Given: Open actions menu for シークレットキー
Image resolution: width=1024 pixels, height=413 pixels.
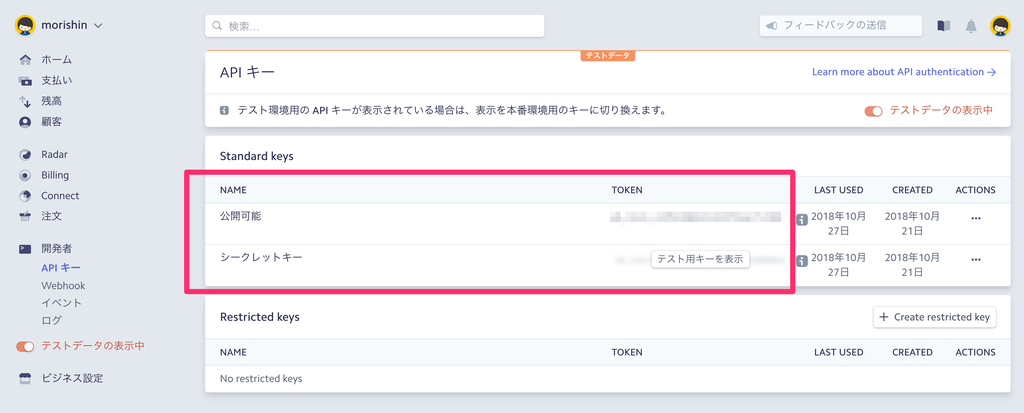Looking at the screenshot, I should [x=976, y=259].
